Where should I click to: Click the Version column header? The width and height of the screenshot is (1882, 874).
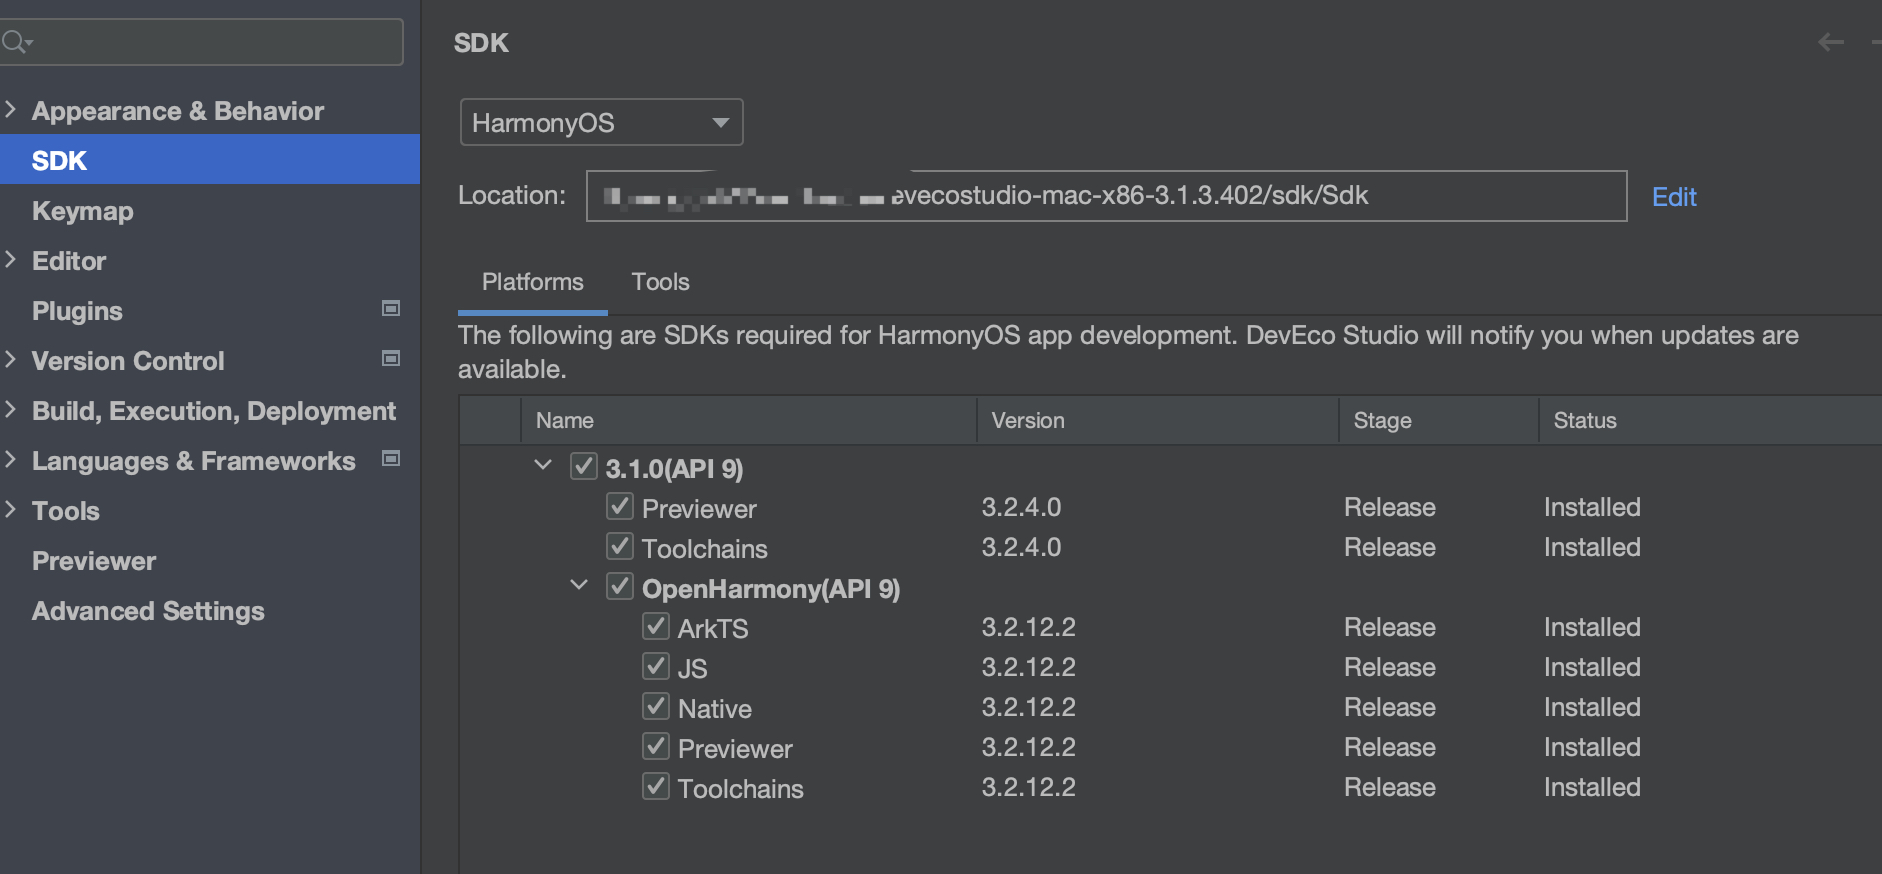[x=1158, y=421]
